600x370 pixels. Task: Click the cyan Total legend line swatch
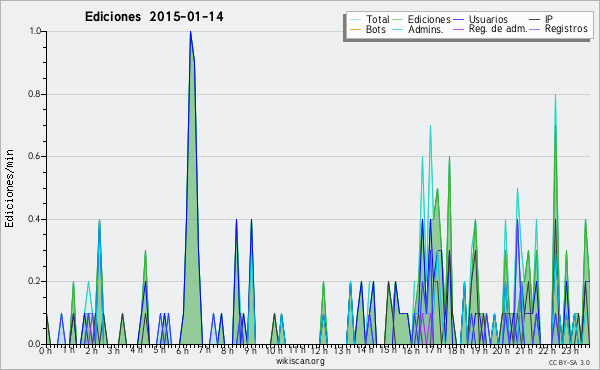point(355,20)
